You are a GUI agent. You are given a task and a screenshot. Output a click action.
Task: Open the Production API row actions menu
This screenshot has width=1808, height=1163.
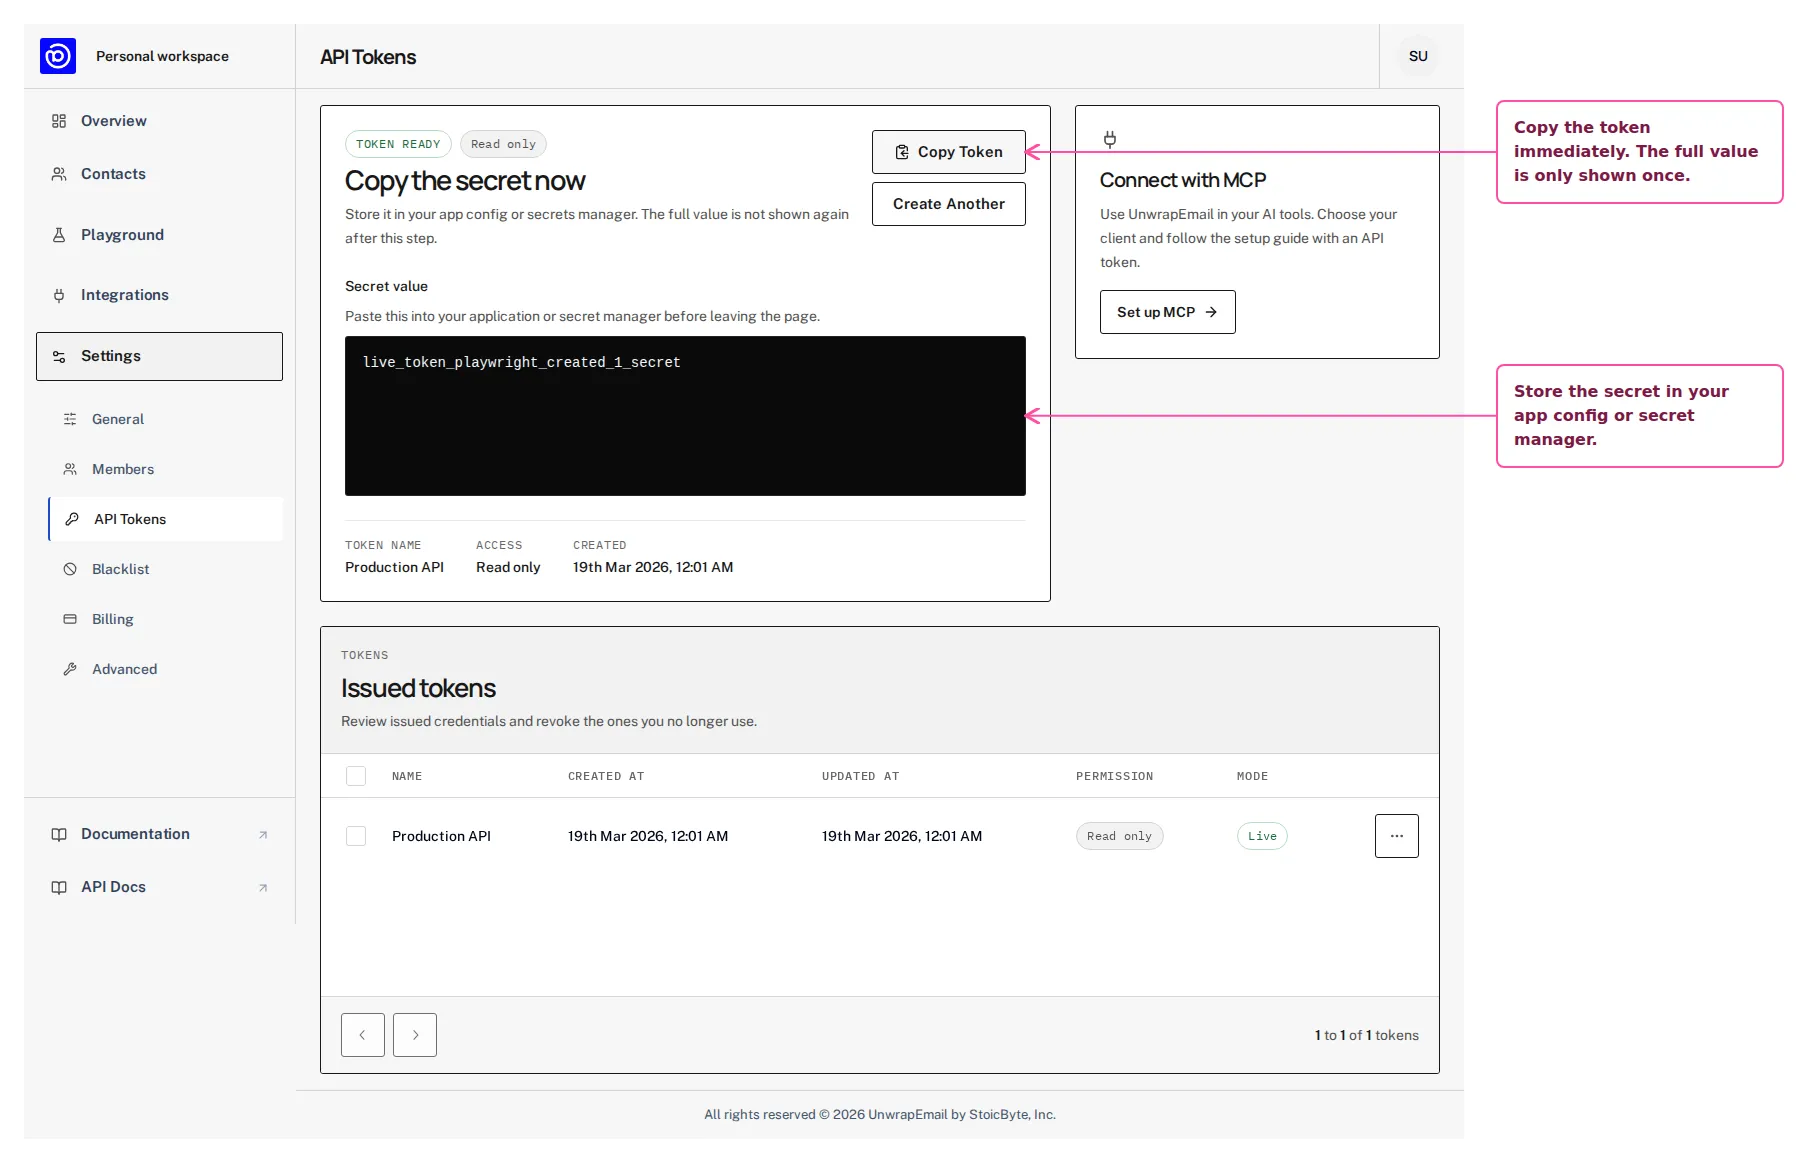[x=1396, y=836]
